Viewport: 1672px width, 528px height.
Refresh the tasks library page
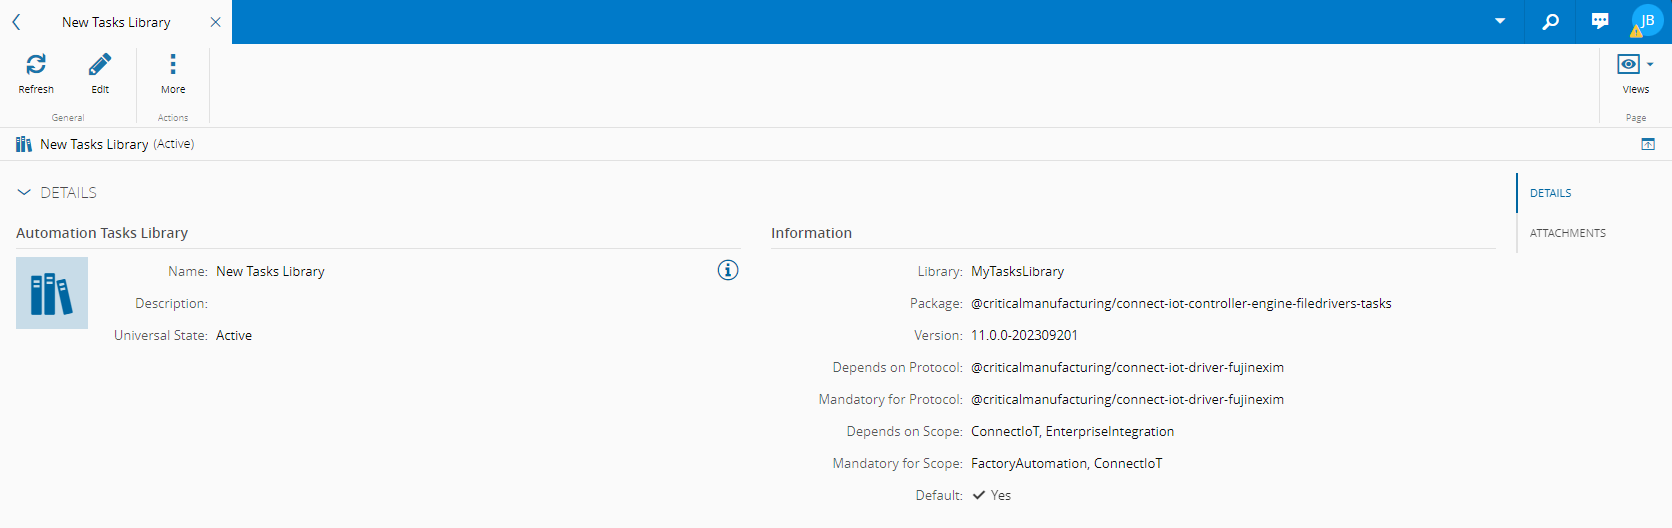(x=36, y=73)
